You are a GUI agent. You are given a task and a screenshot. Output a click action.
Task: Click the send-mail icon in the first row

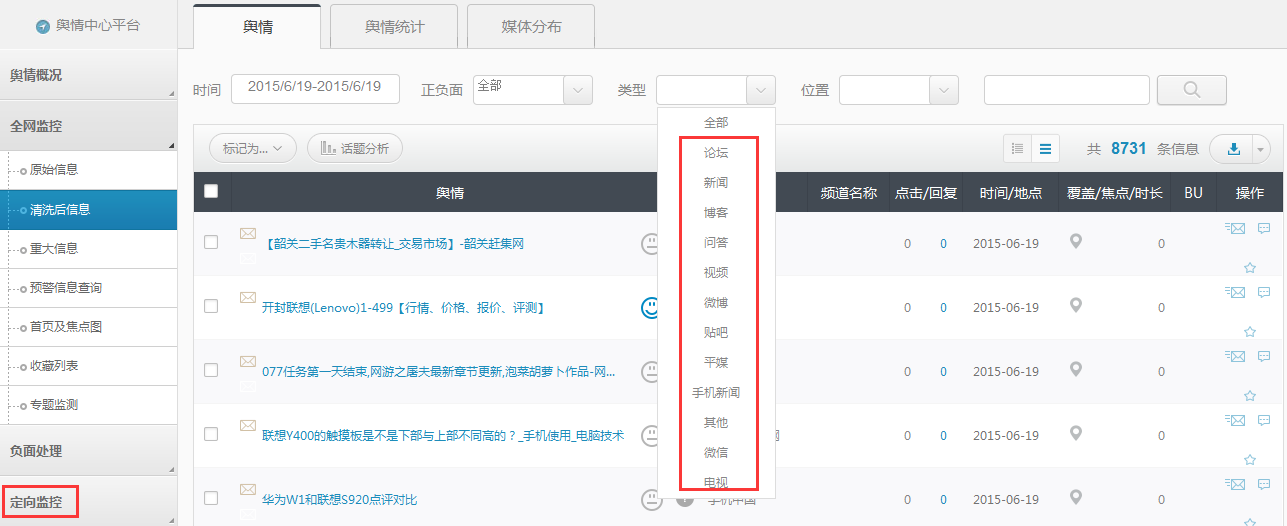point(1235,229)
